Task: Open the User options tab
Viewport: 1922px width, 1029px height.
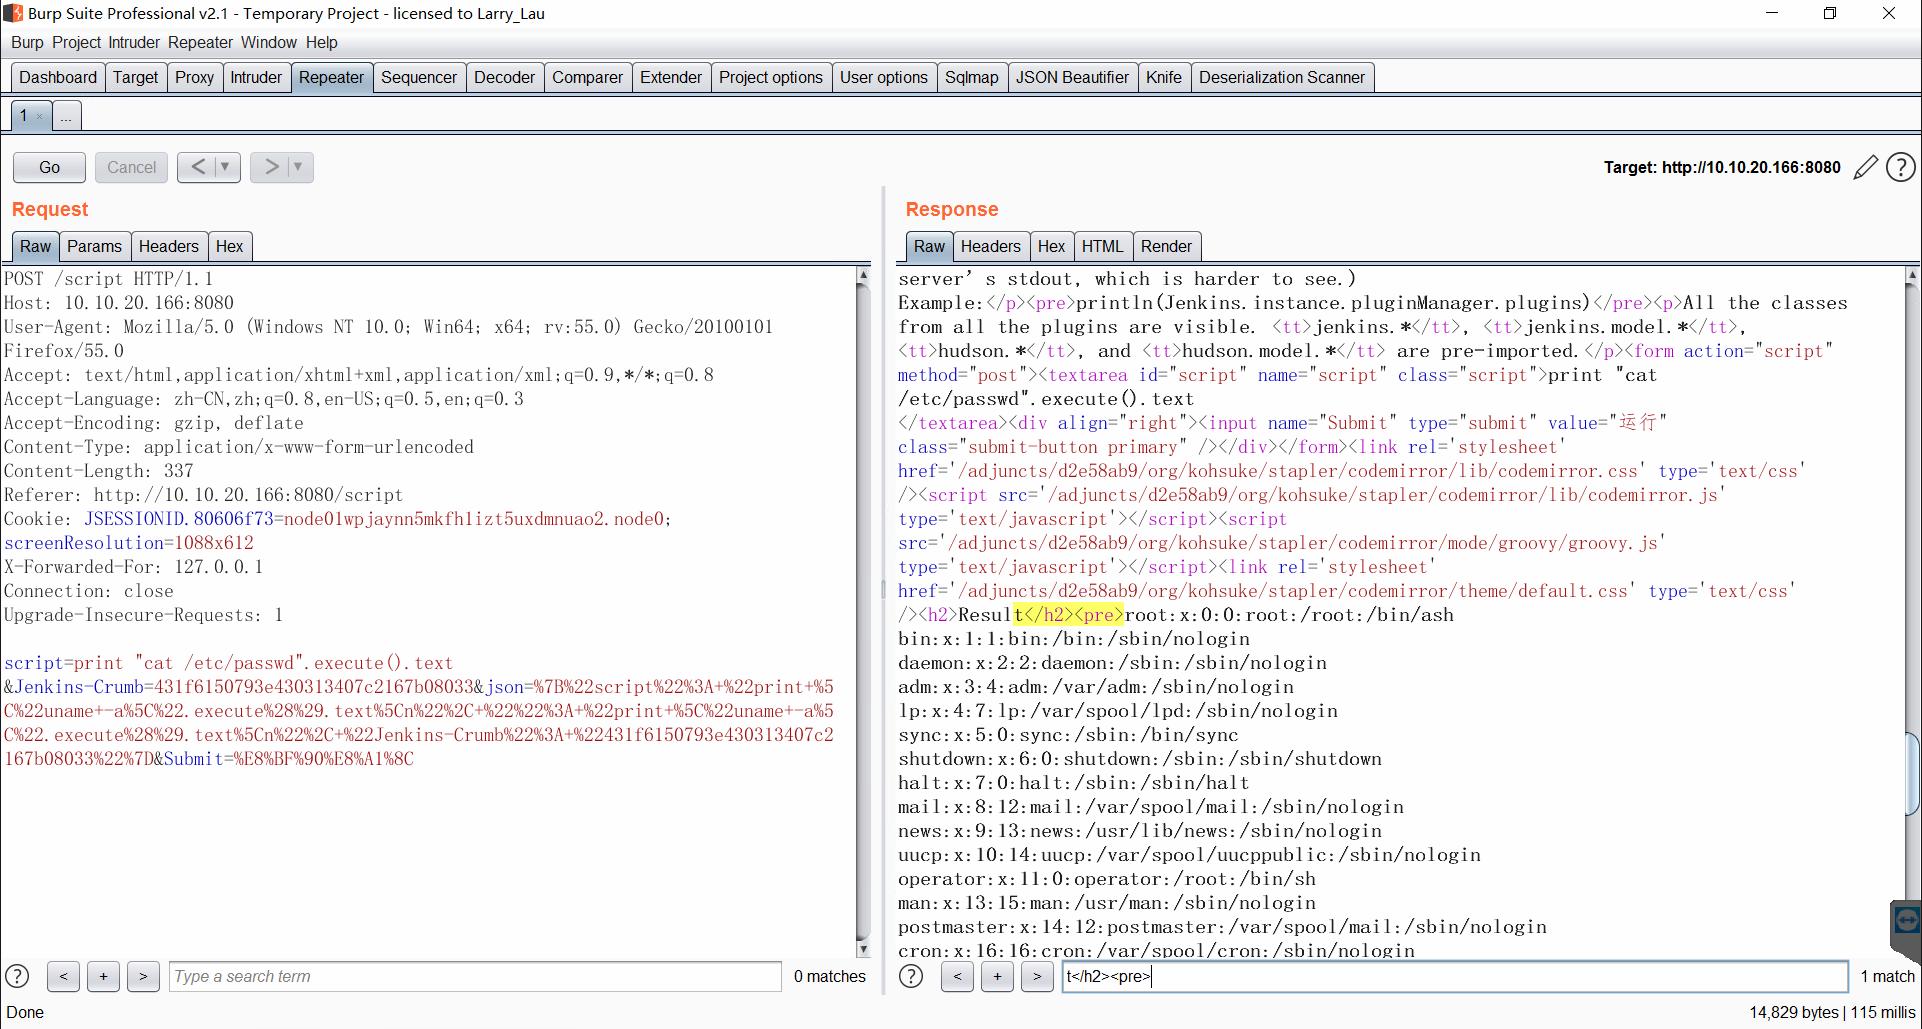Action: point(883,77)
